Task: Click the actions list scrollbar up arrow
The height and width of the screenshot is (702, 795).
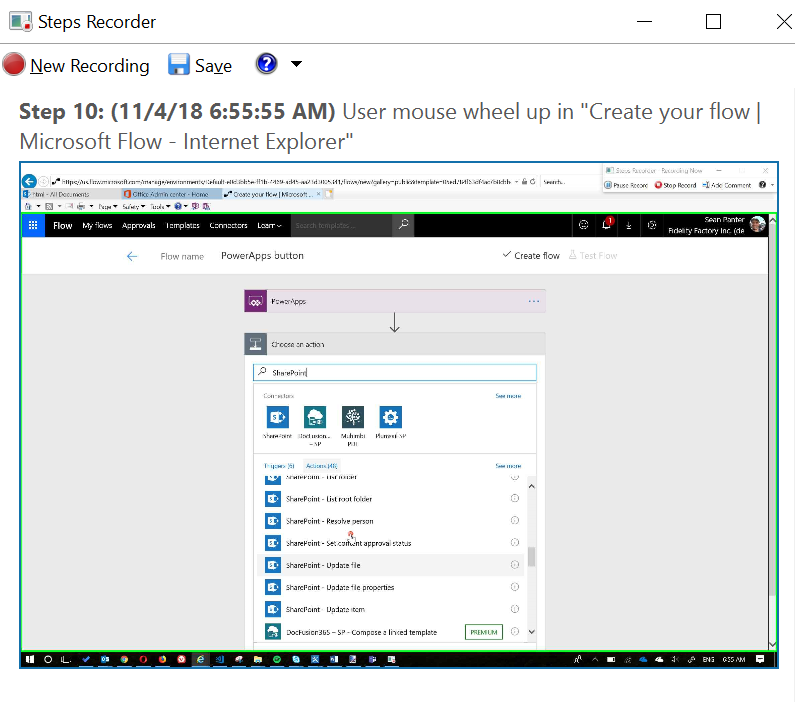Action: (532, 486)
